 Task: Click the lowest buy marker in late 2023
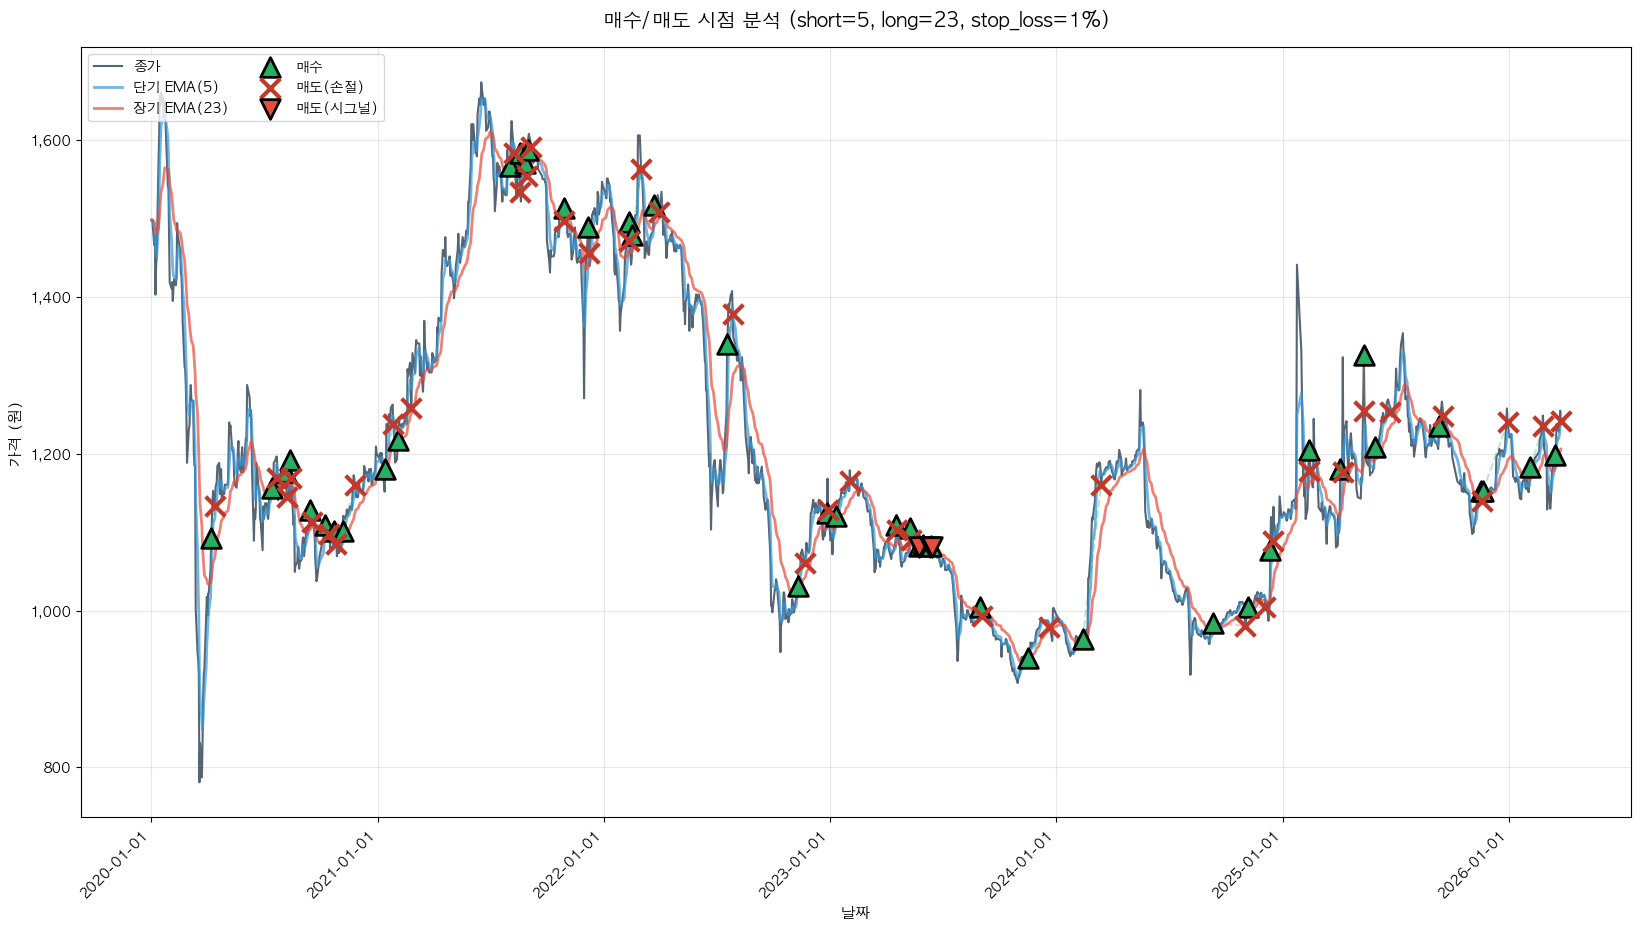click(x=1028, y=658)
